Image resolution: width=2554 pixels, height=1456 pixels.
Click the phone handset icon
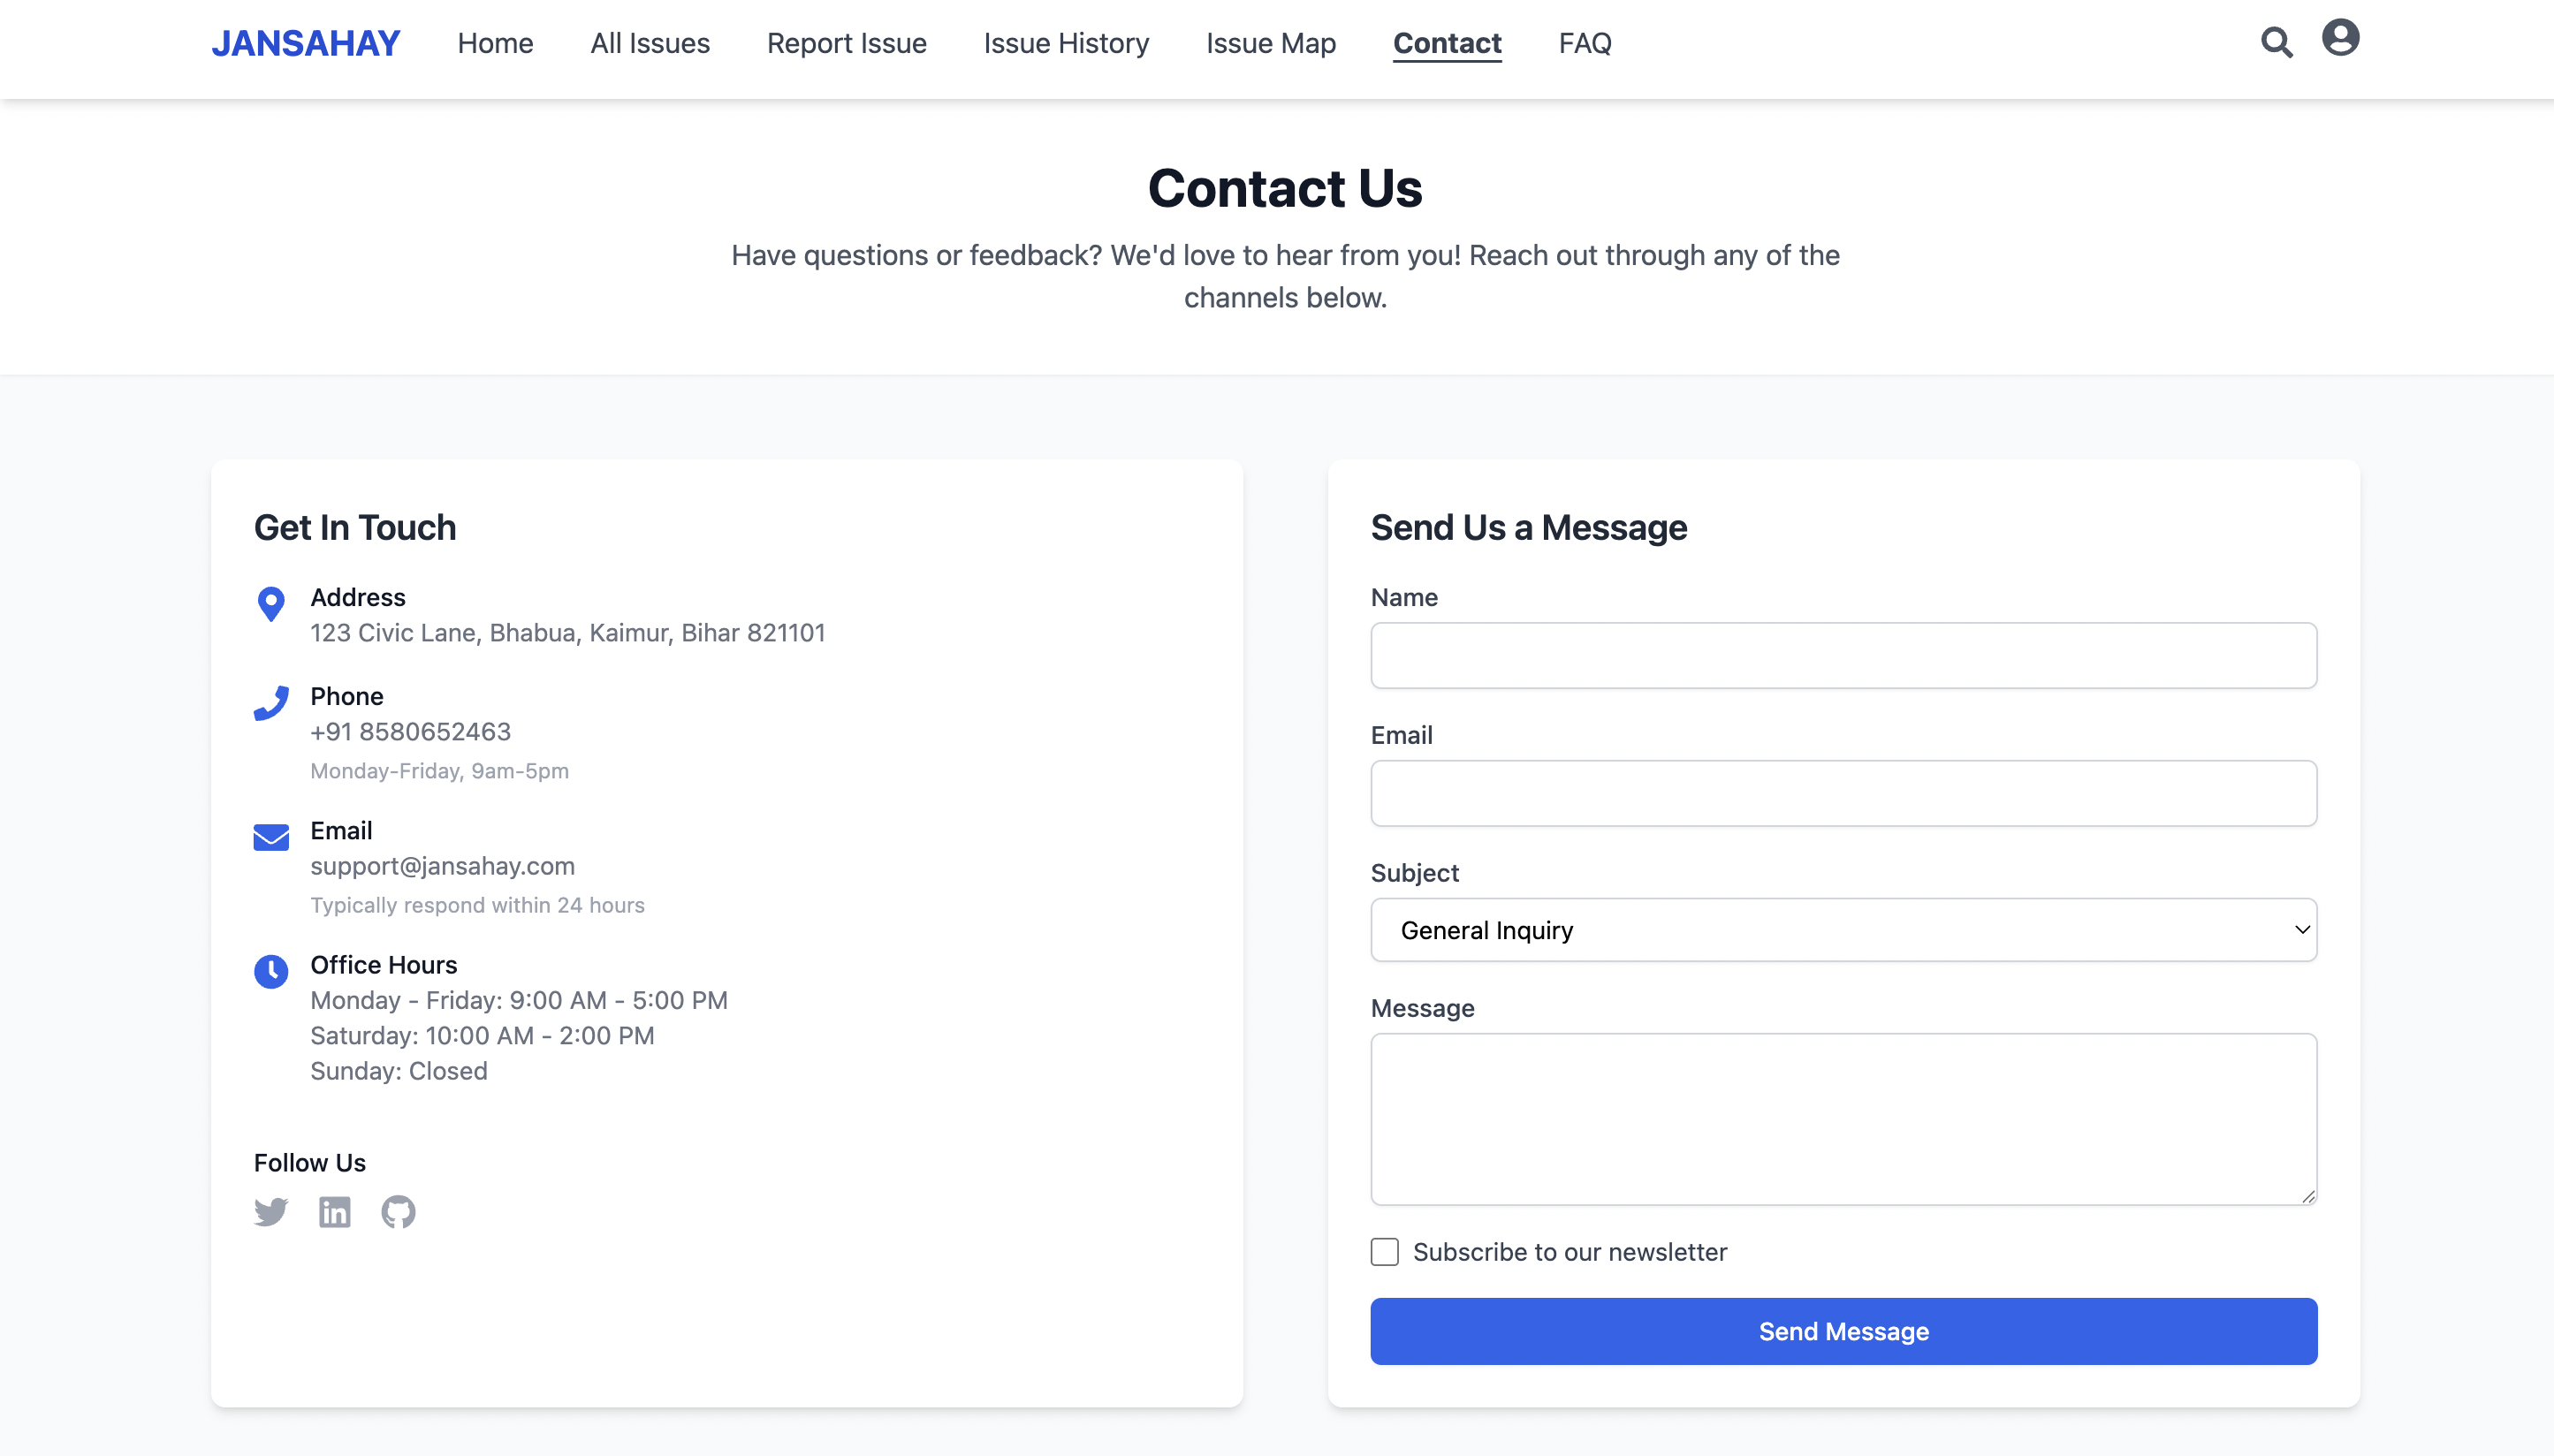[270, 703]
